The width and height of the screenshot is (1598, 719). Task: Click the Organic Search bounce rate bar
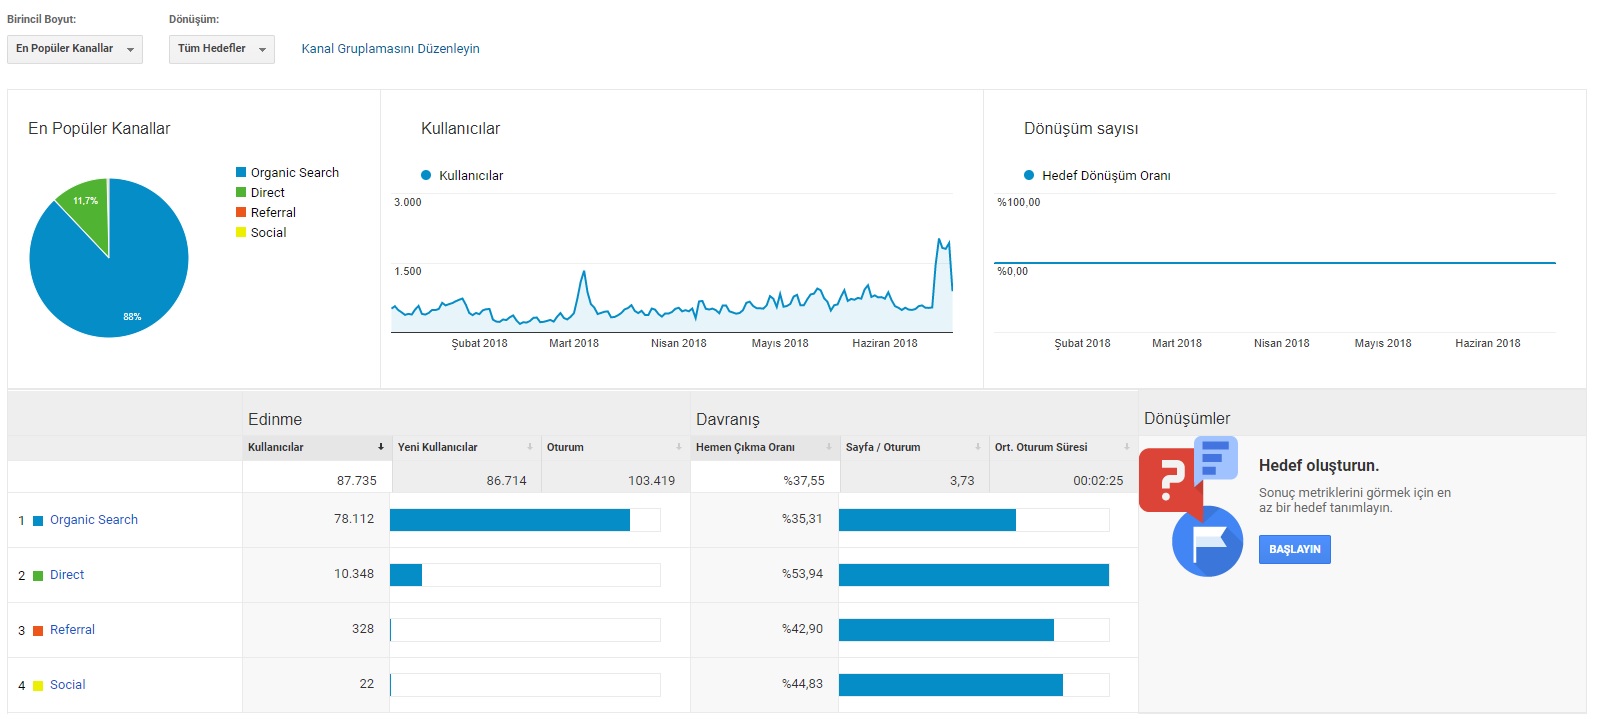[x=927, y=520]
